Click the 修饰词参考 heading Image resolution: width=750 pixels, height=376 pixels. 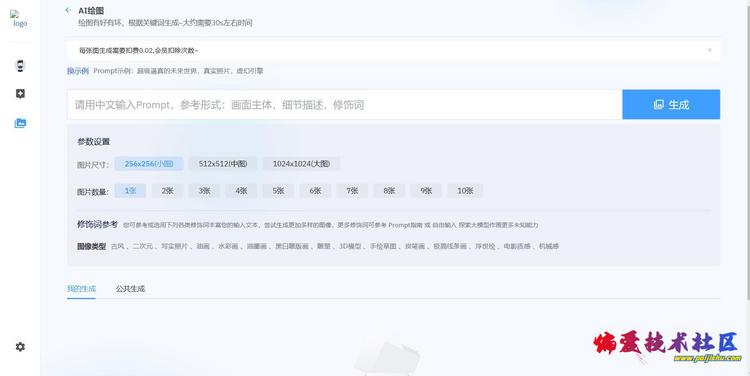[97, 224]
